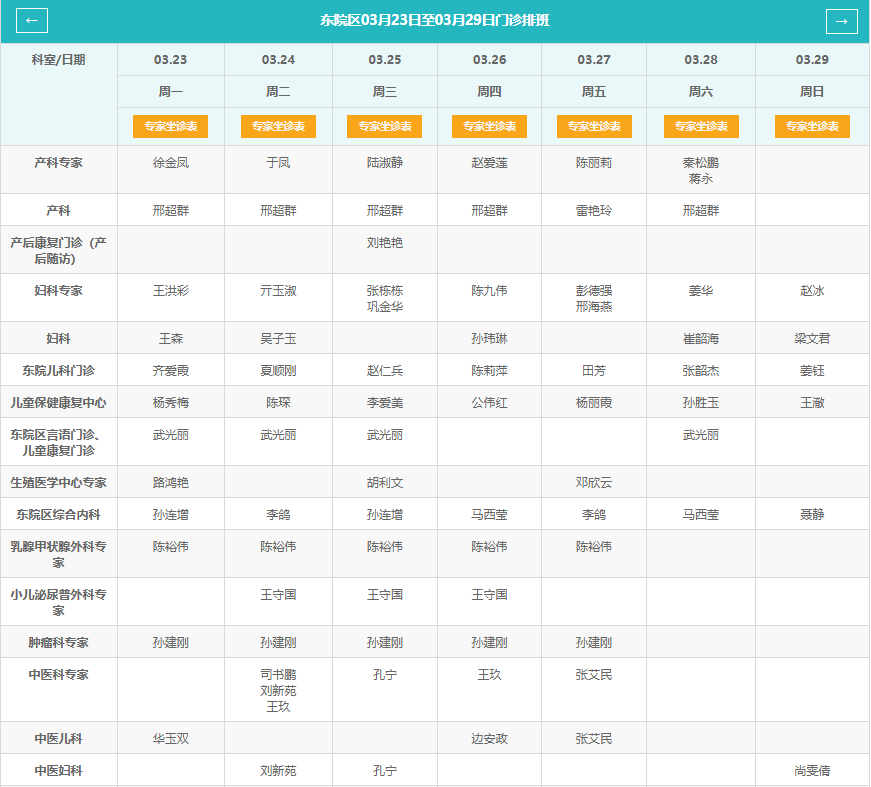
Task: Open 专家坐诊表 button under 03.23 周一
Action: pyautogui.click(x=171, y=127)
